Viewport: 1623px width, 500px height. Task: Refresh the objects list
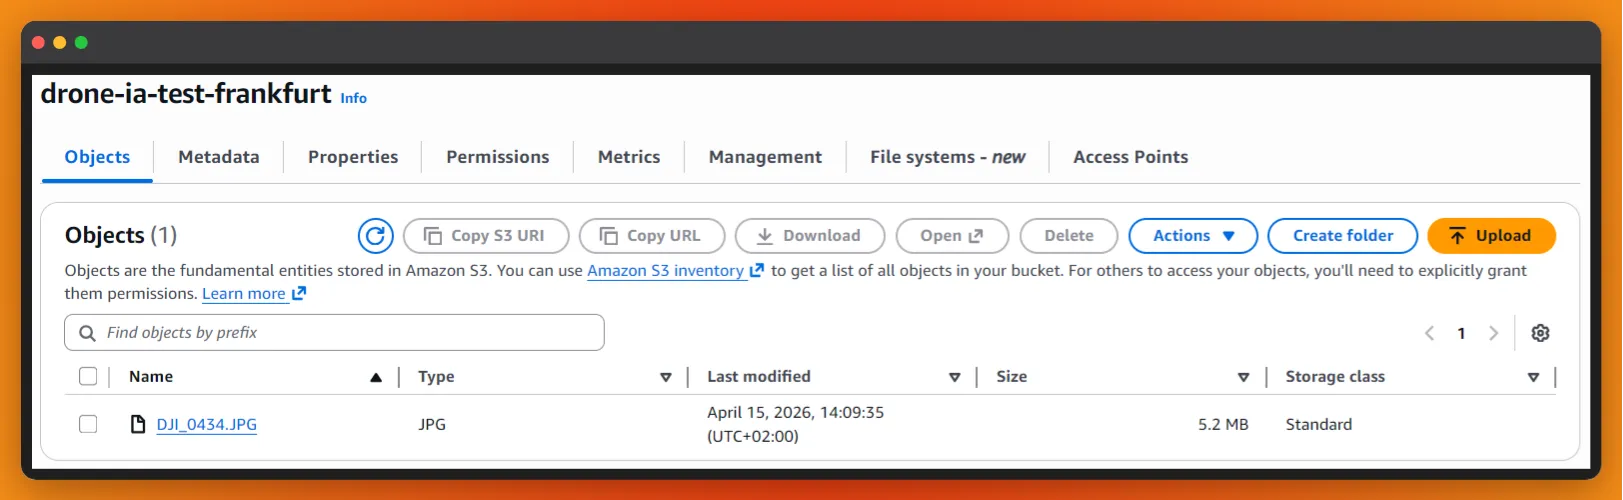pos(375,236)
